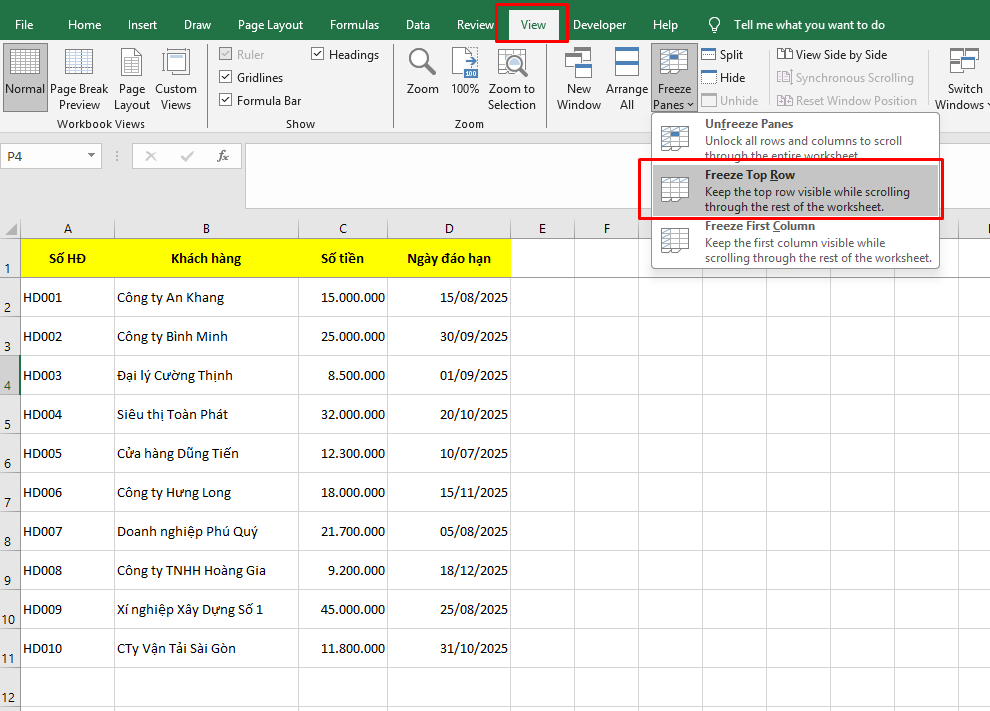Open a New Window

point(578,78)
